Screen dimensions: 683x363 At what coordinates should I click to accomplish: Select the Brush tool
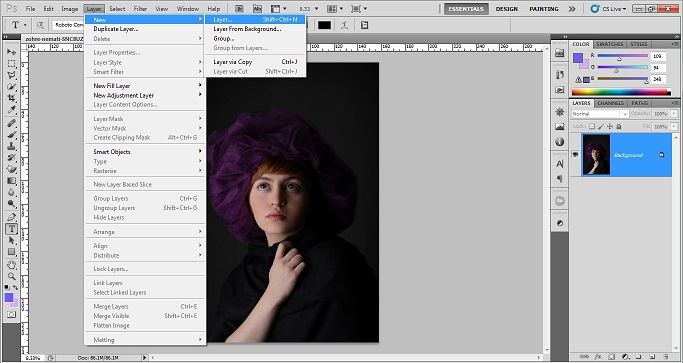[11, 135]
